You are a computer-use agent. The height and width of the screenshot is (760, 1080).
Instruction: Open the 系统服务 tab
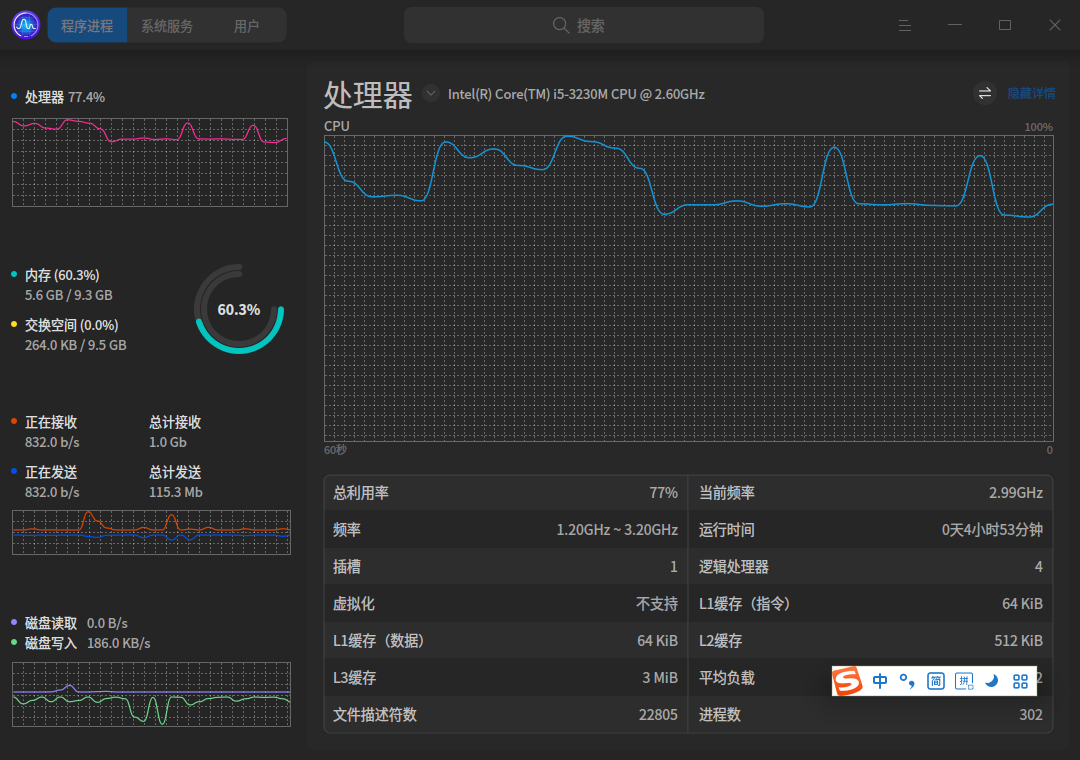(x=167, y=25)
